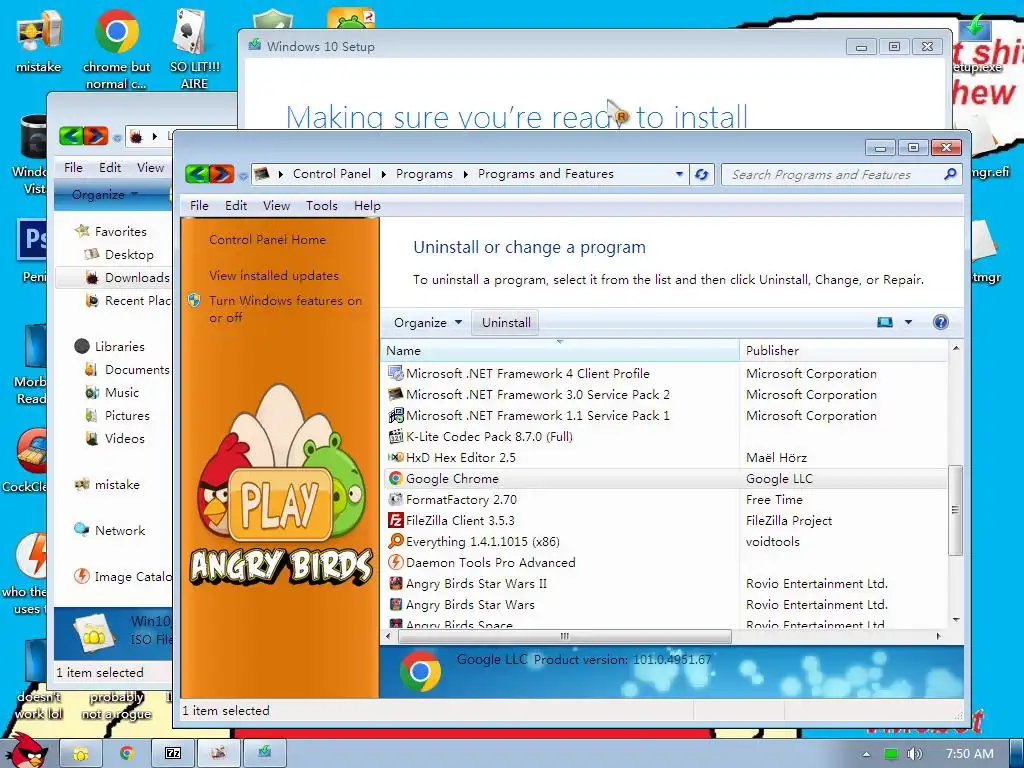
Task: Open the help question mark icon
Action: pos(940,322)
